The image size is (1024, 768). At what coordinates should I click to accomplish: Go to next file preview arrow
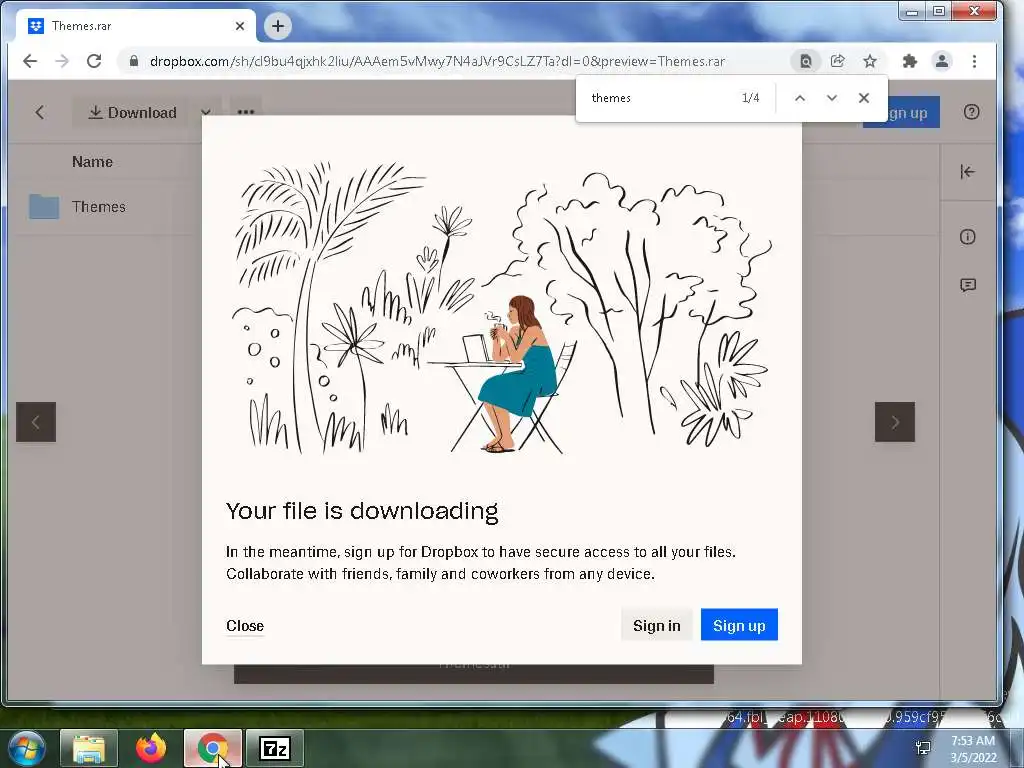point(895,422)
